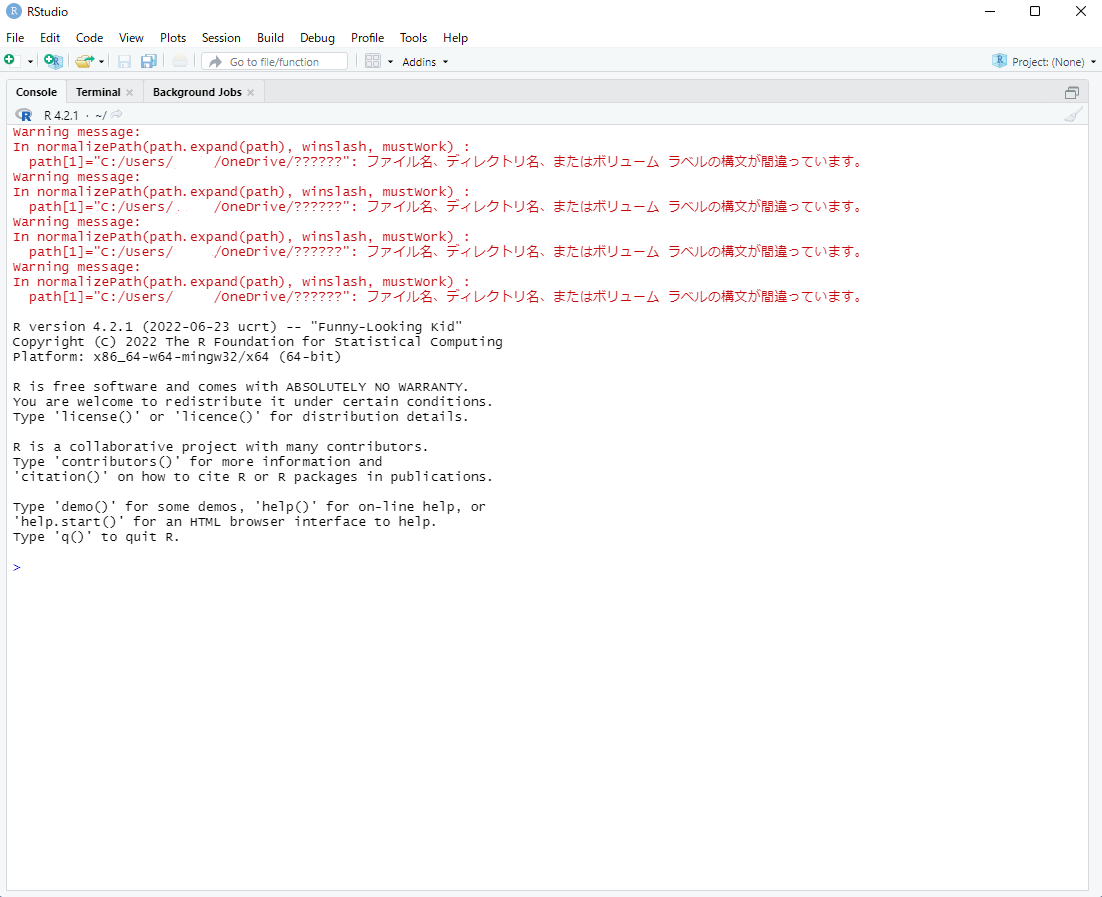The image size is (1102, 897).
Task: Click the 'Copyright (C) 2022' line
Action: coord(257,342)
